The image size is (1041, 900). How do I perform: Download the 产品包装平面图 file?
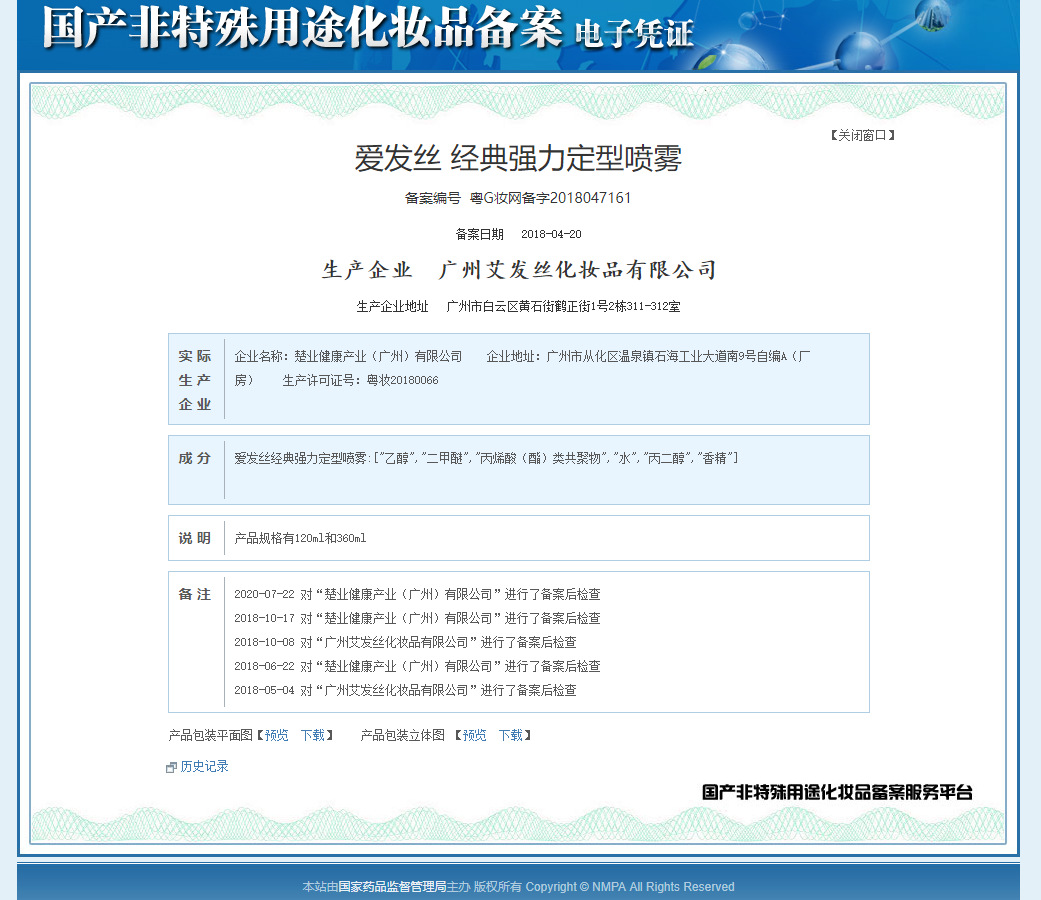point(313,735)
